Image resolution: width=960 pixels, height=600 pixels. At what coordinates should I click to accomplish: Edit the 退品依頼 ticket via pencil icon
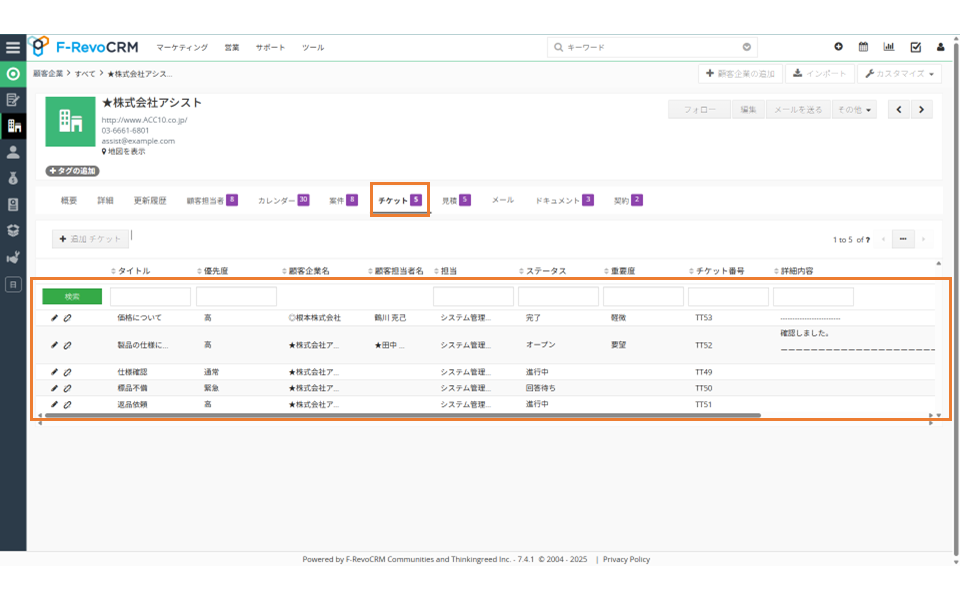[x=54, y=405]
